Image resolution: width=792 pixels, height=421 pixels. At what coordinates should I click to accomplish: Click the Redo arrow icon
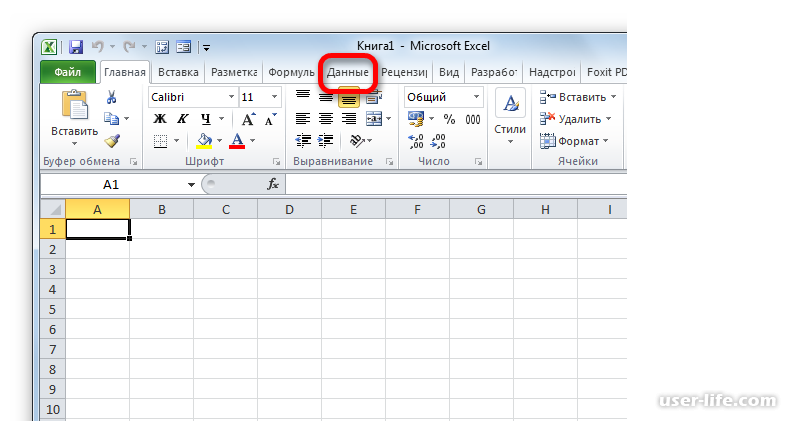coord(129,47)
